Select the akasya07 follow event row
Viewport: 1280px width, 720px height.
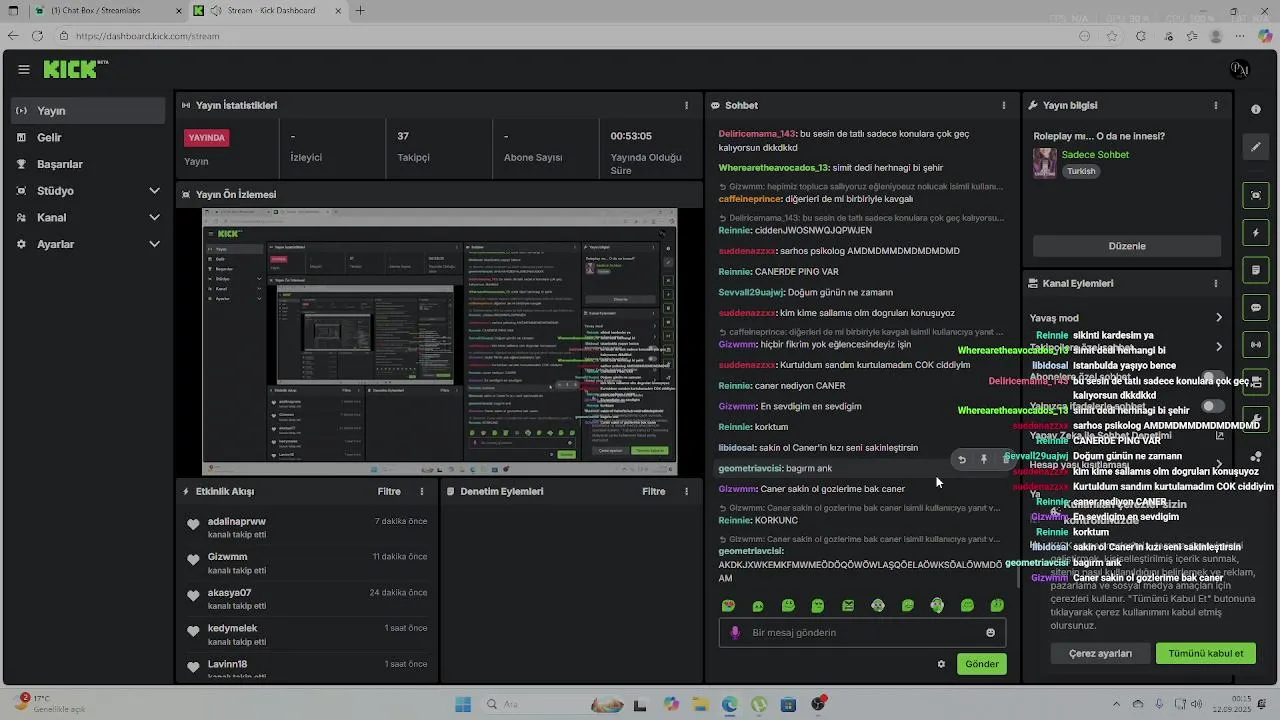click(x=307, y=599)
